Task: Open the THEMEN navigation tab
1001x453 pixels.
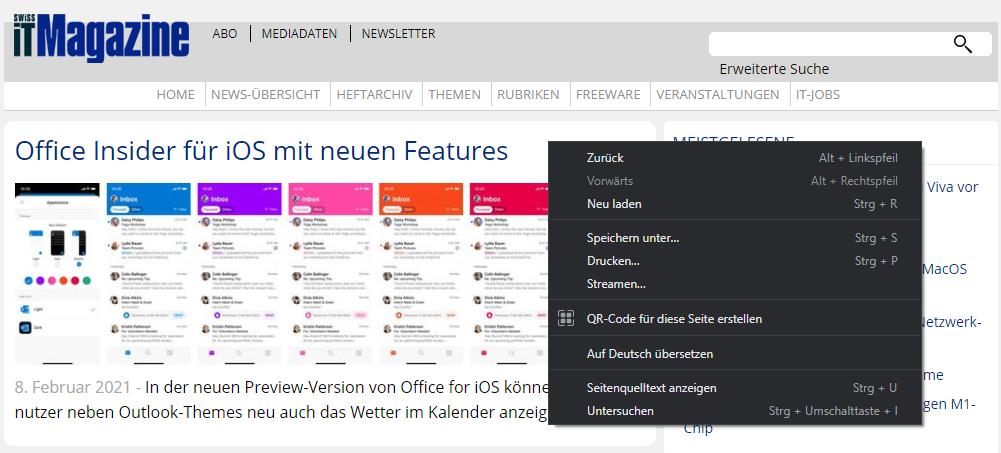Action: (455, 94)
